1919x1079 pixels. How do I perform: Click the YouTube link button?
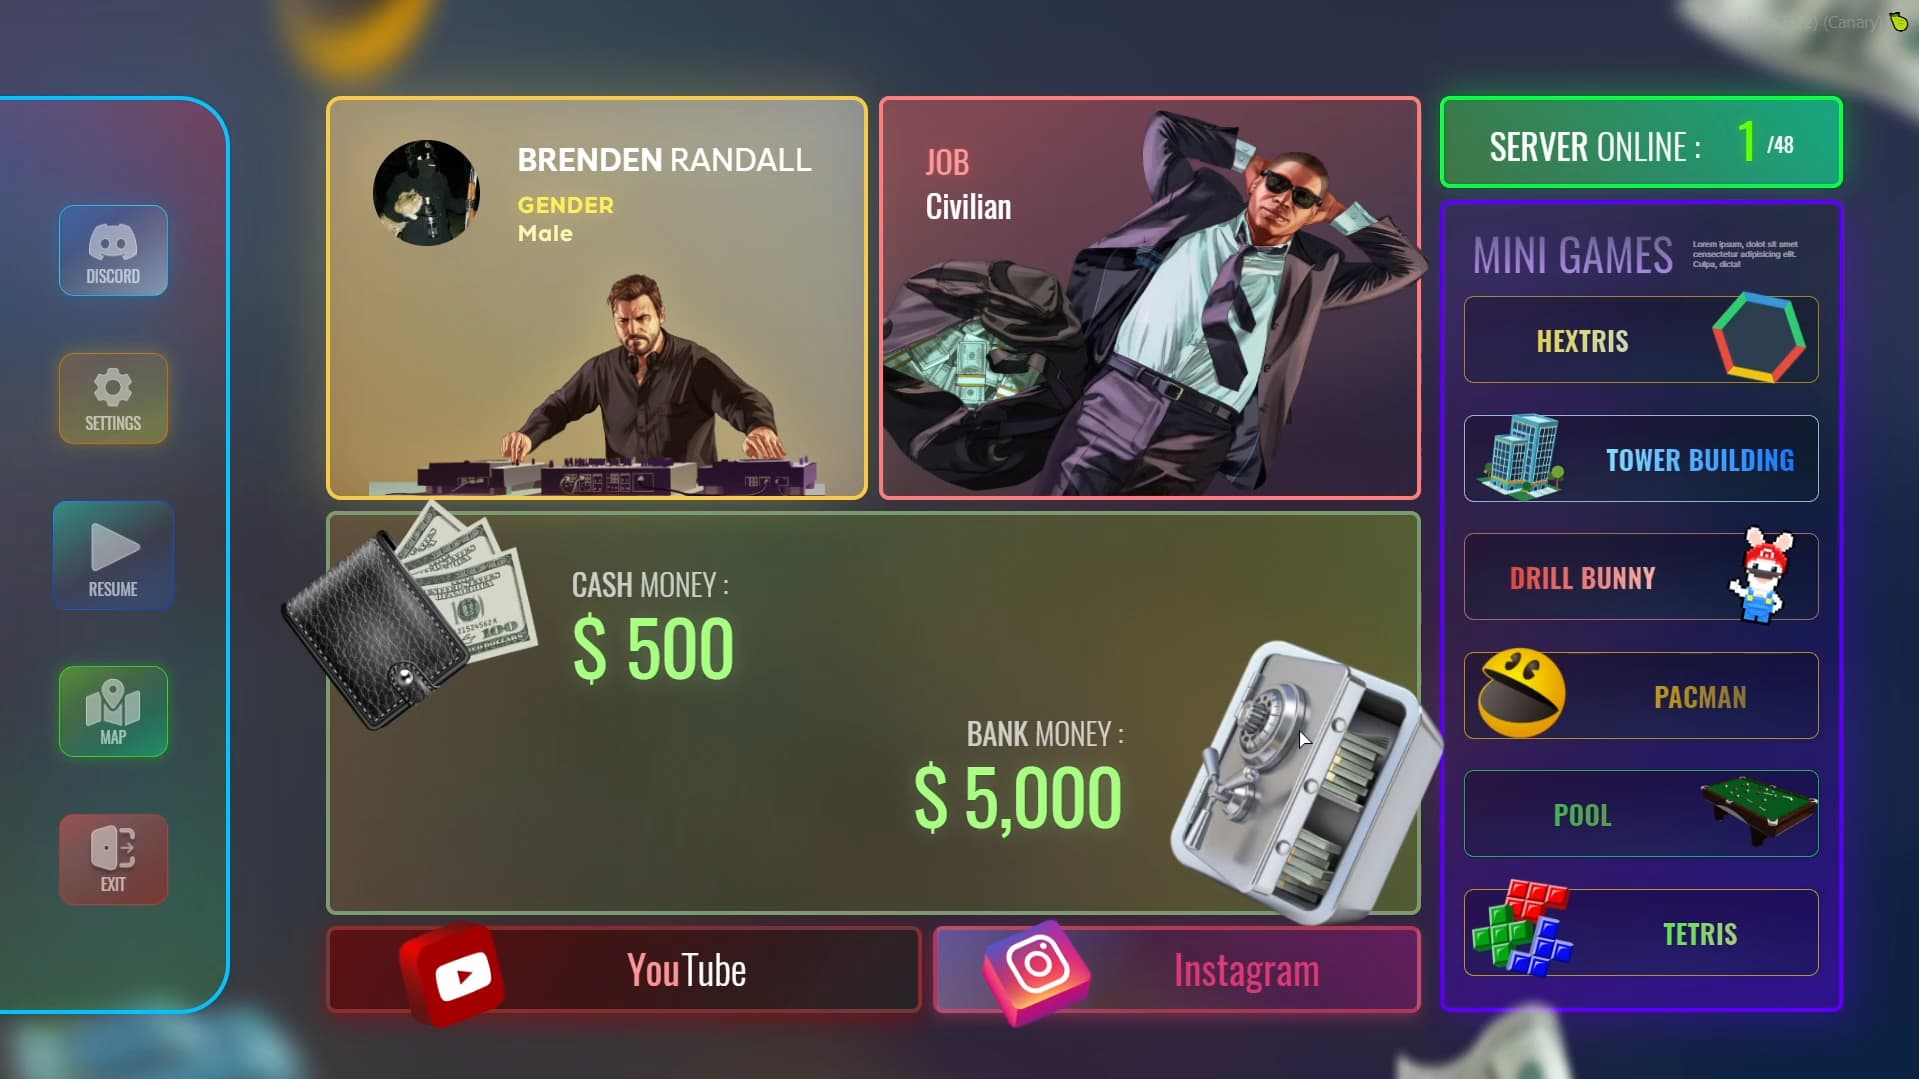tap(623, 970)
